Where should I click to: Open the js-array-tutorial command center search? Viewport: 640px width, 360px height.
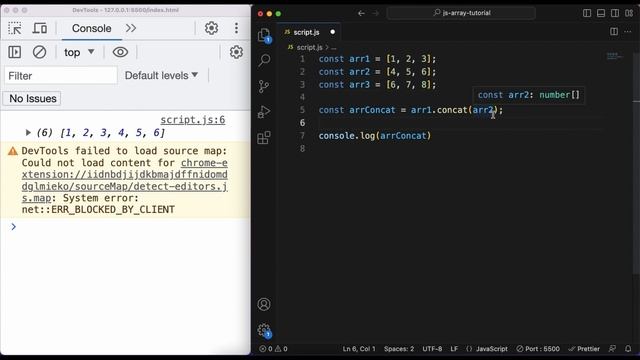[461, 13]
